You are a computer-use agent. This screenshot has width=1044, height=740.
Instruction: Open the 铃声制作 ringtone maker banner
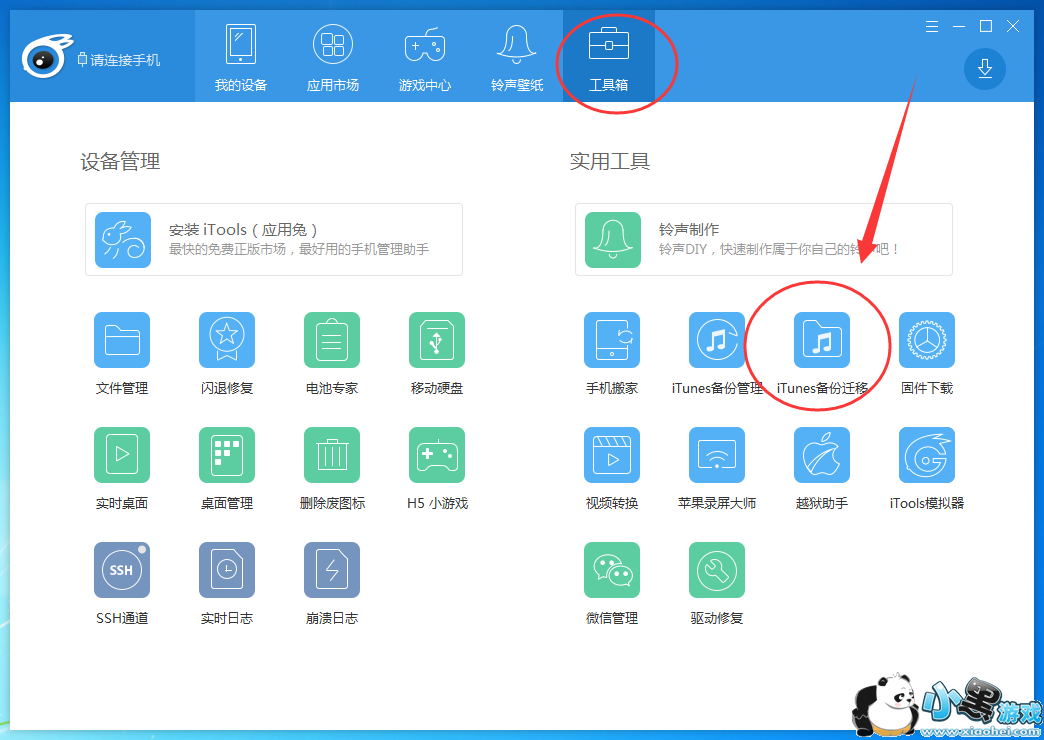pos(764,240)
